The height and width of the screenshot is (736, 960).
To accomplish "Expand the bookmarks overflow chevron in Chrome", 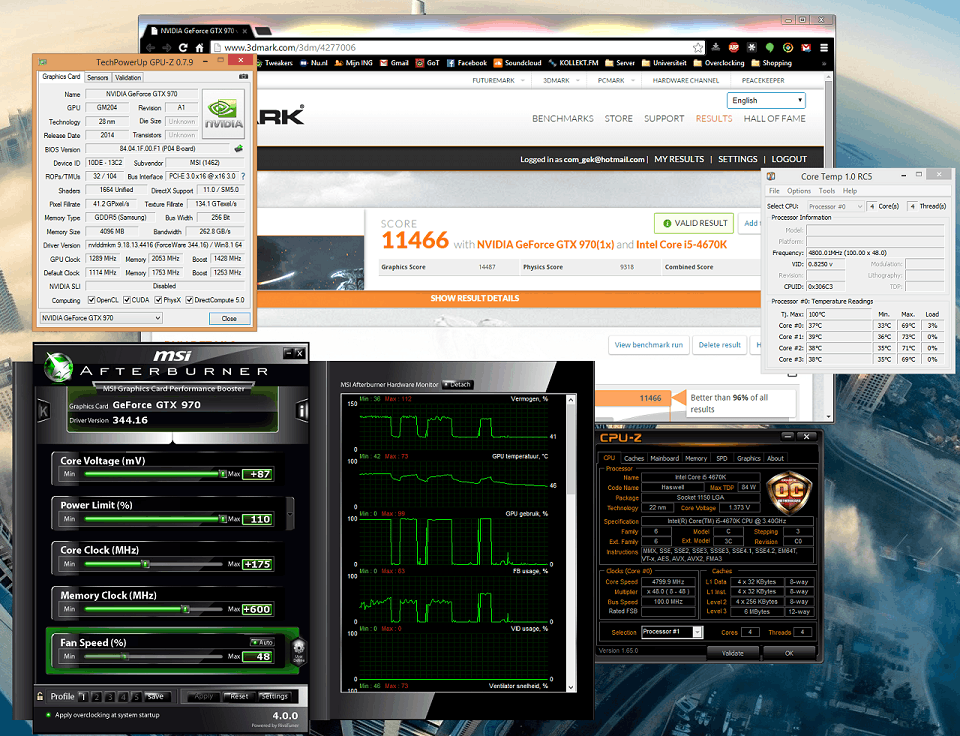I will pyautogui.click(x=823, y=63).
